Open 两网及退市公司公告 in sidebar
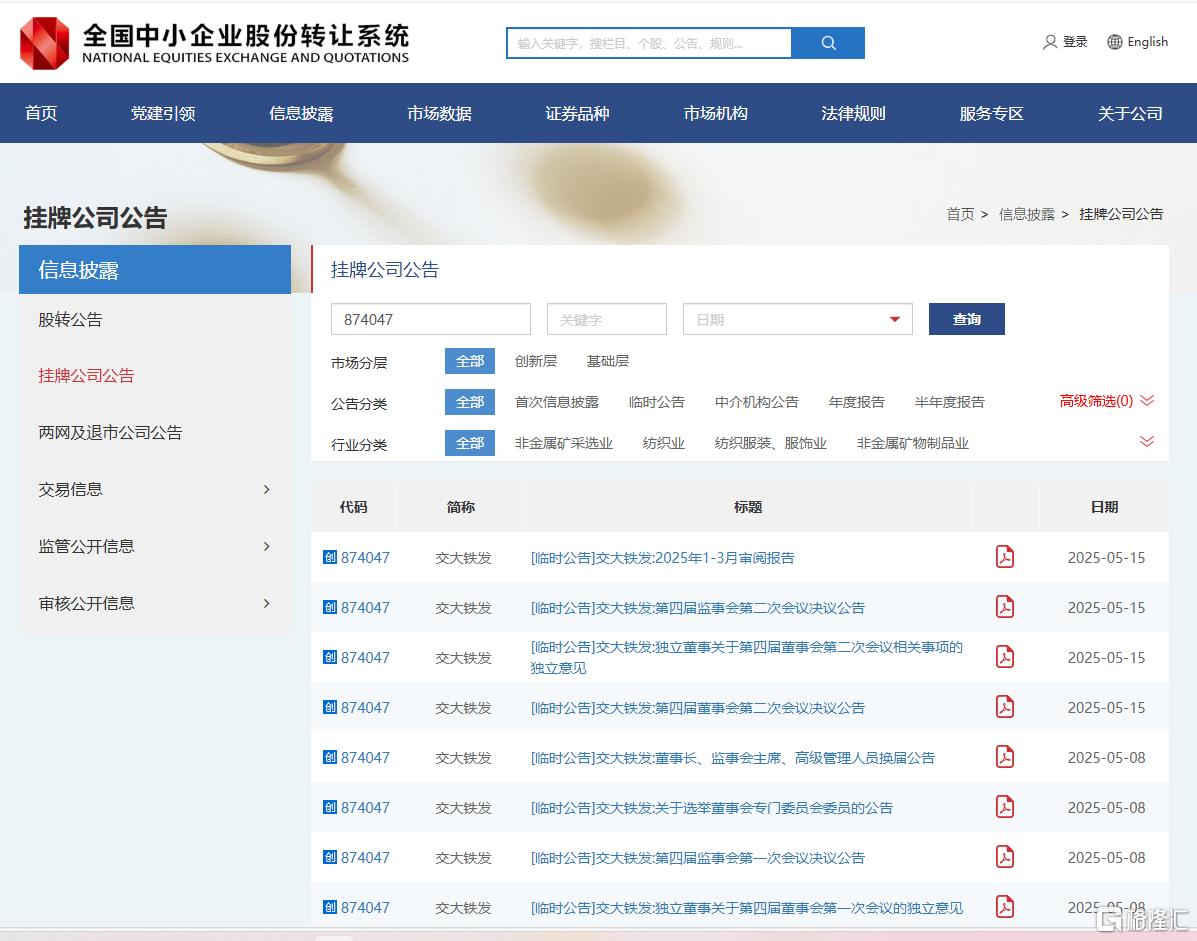Image resolution: width=1197 pixels, height=941 pixels. click(x=111, y=433)
